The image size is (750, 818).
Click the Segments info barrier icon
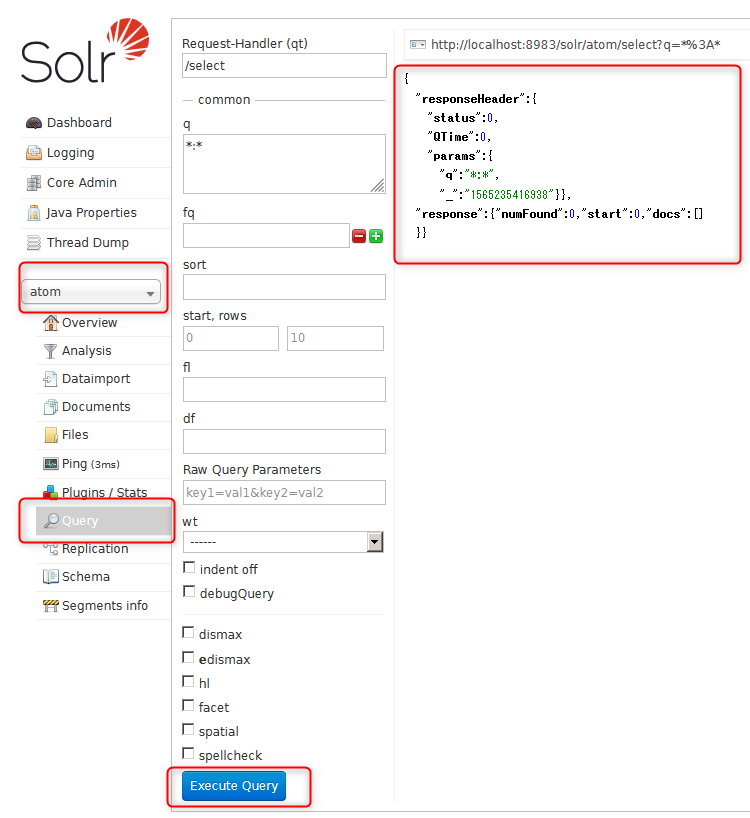pyautogui.click(x=51, y=606)
